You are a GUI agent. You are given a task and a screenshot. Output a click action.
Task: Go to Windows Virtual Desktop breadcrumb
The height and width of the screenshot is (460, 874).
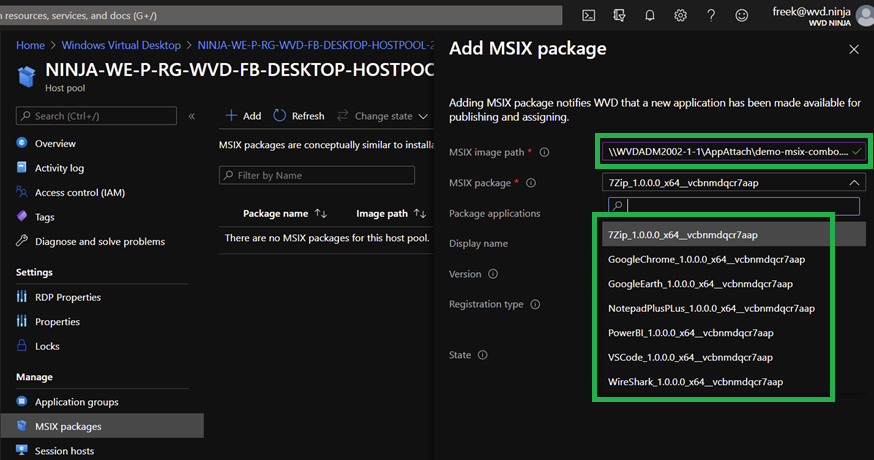coord(121,45)
